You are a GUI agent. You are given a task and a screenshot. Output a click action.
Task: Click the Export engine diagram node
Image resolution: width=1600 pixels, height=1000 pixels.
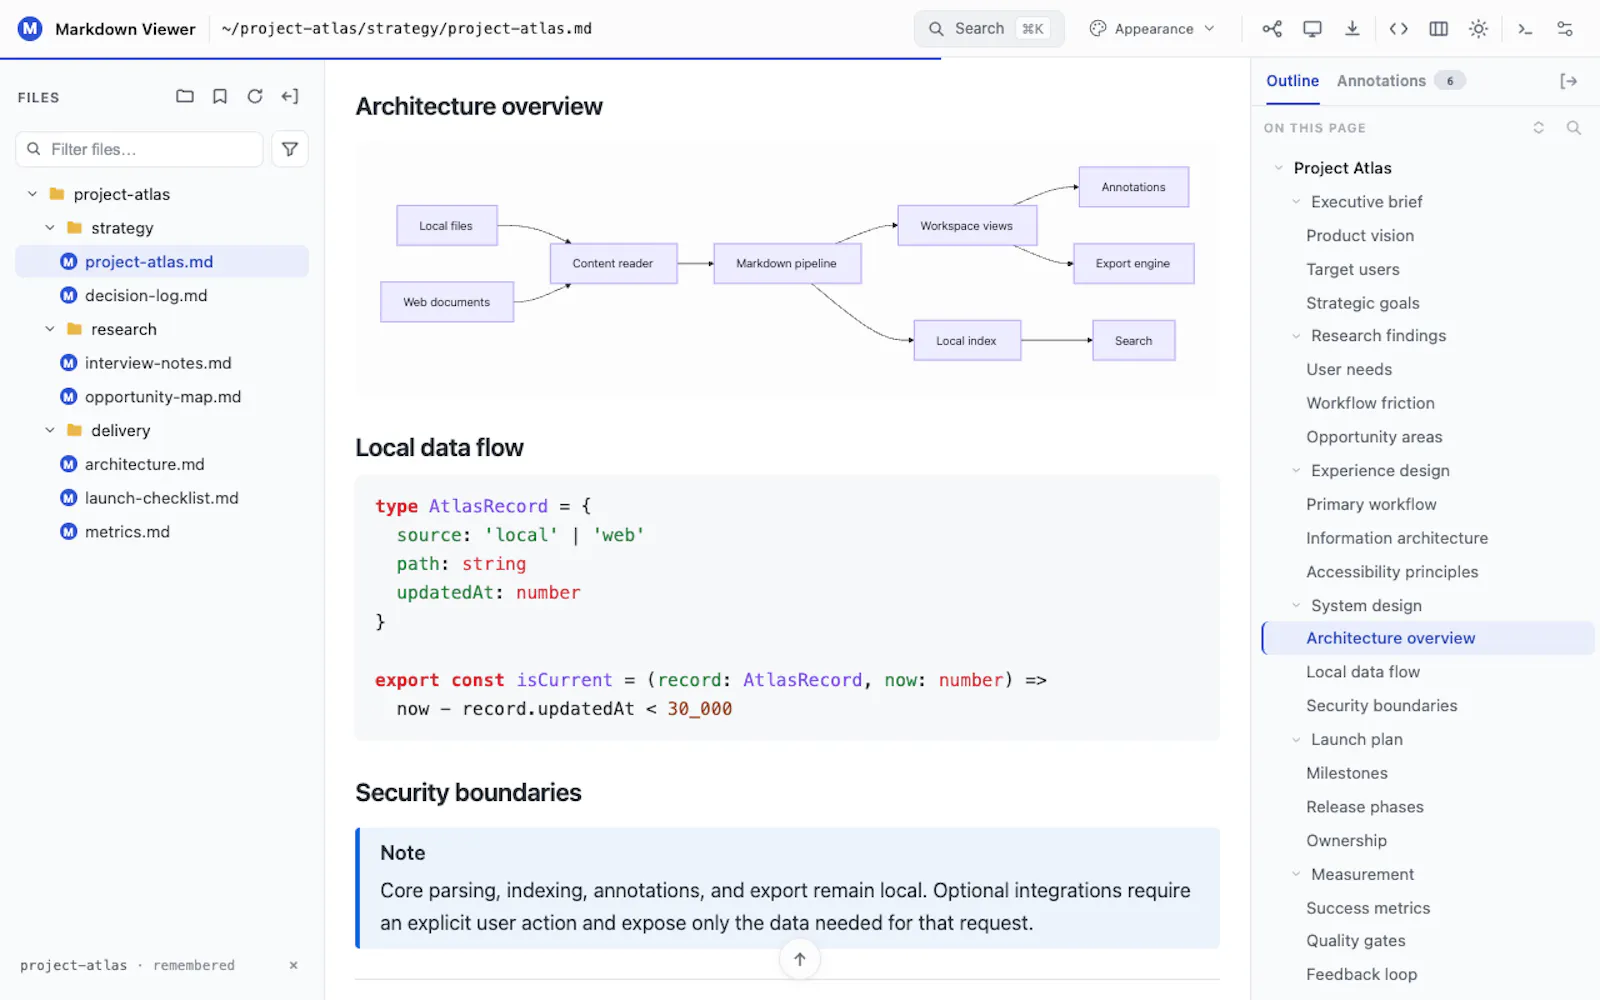point(1133,264)
